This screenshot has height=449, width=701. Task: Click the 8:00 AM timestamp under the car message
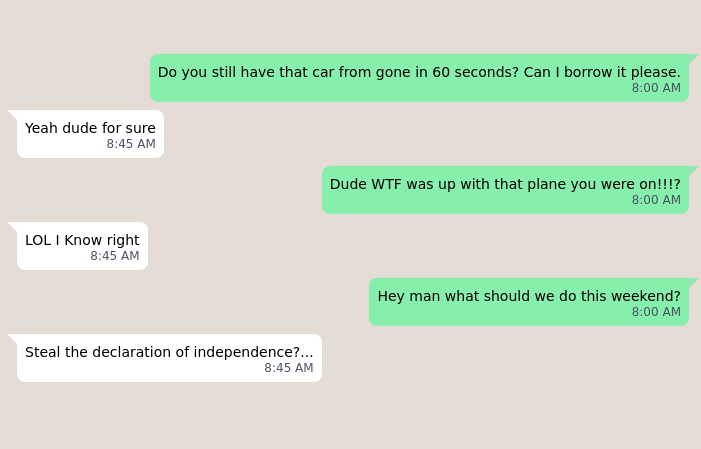tap(656, 88)
